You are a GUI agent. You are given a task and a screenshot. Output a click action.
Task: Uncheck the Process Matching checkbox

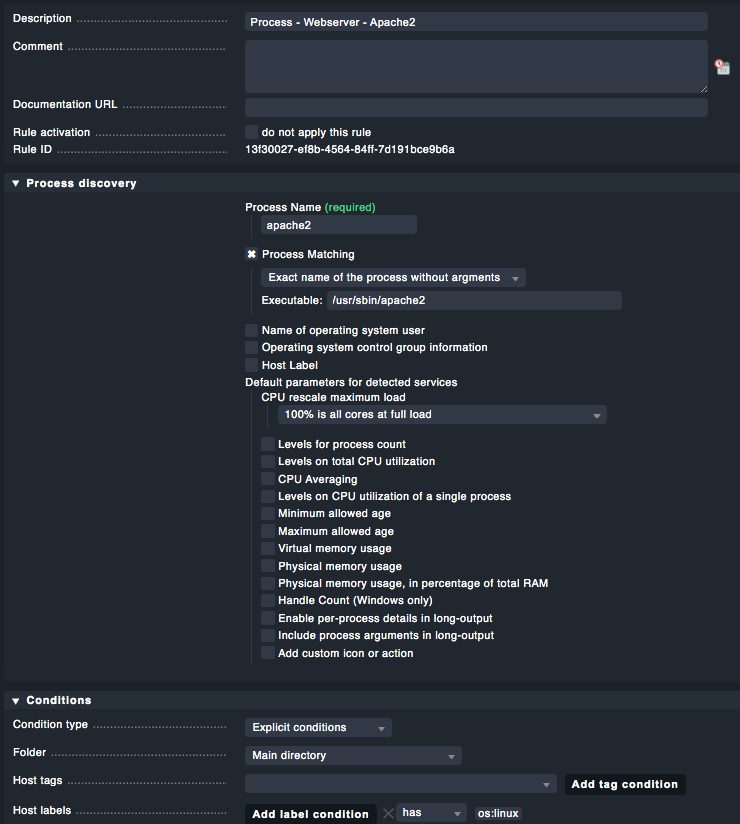pyautogui.click(x=252, y=254)
